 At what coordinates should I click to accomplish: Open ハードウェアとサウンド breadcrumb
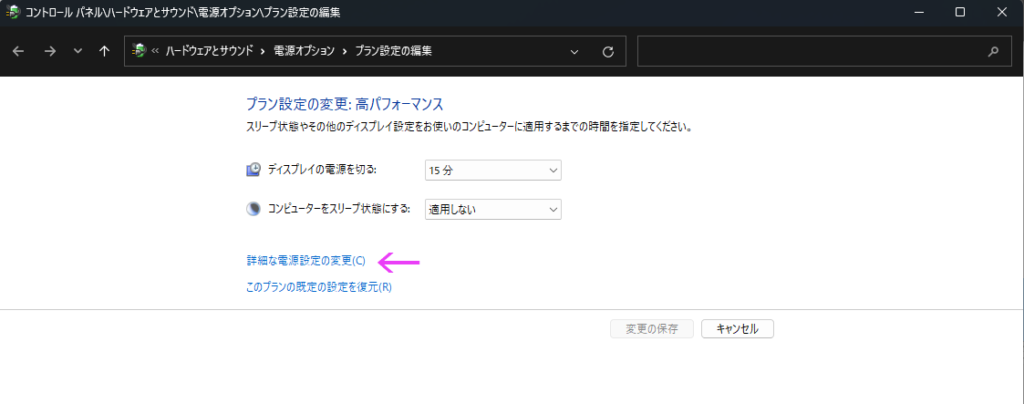[x=209, y=51]
